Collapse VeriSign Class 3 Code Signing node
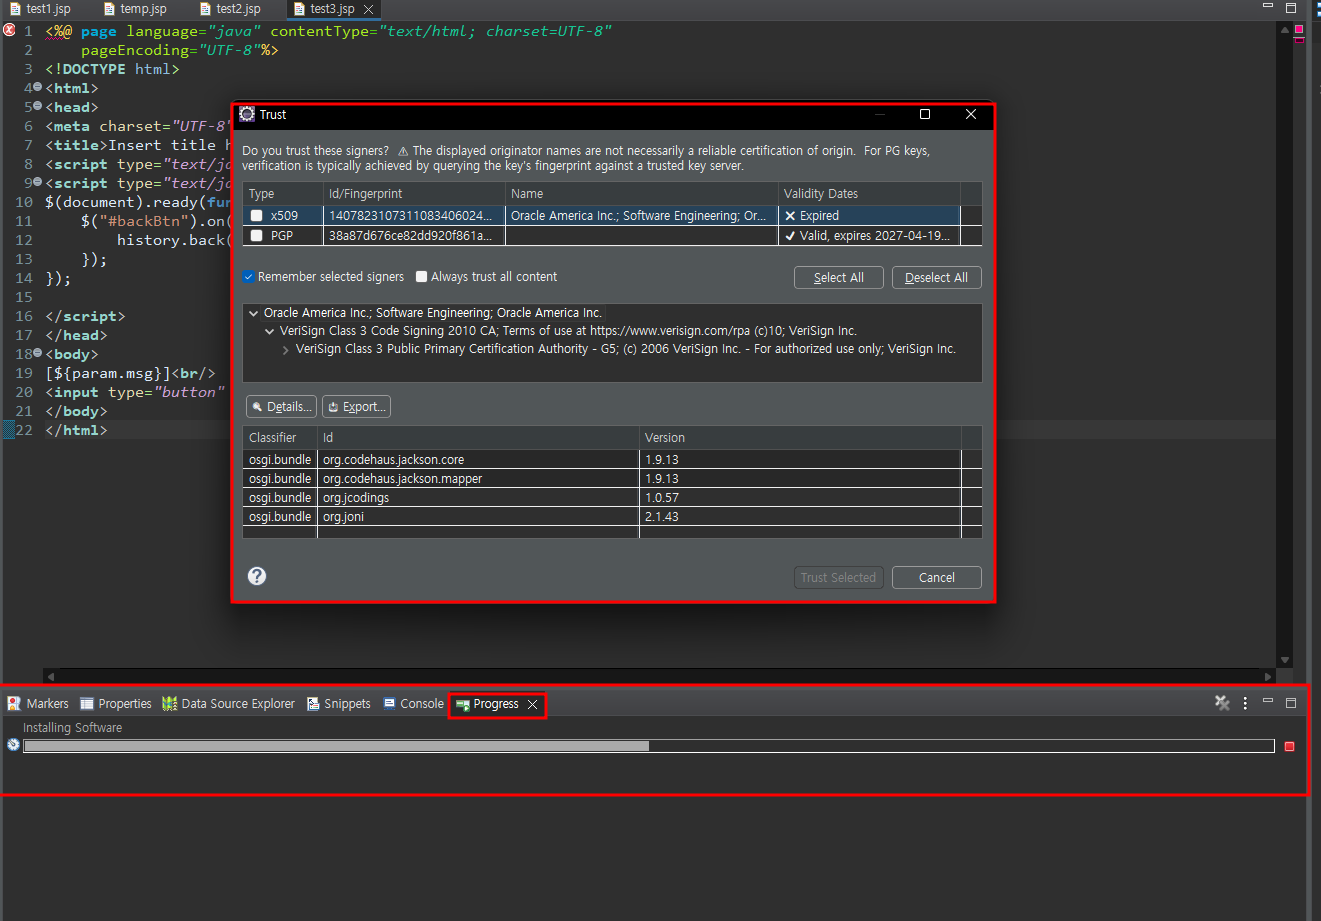 tap(270, 331)
